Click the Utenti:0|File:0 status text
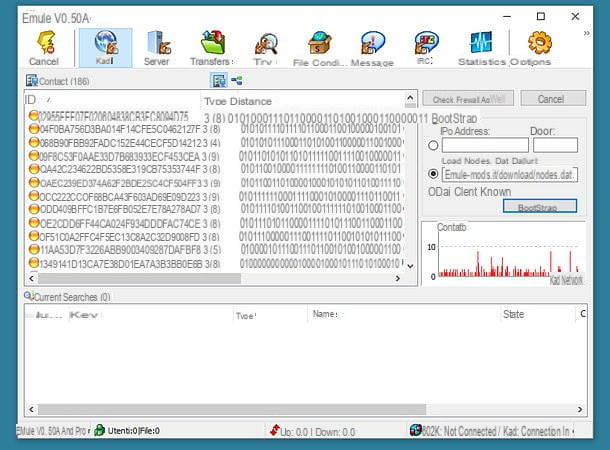The height and width of the screenshot is (450, 610). (133, 431)
